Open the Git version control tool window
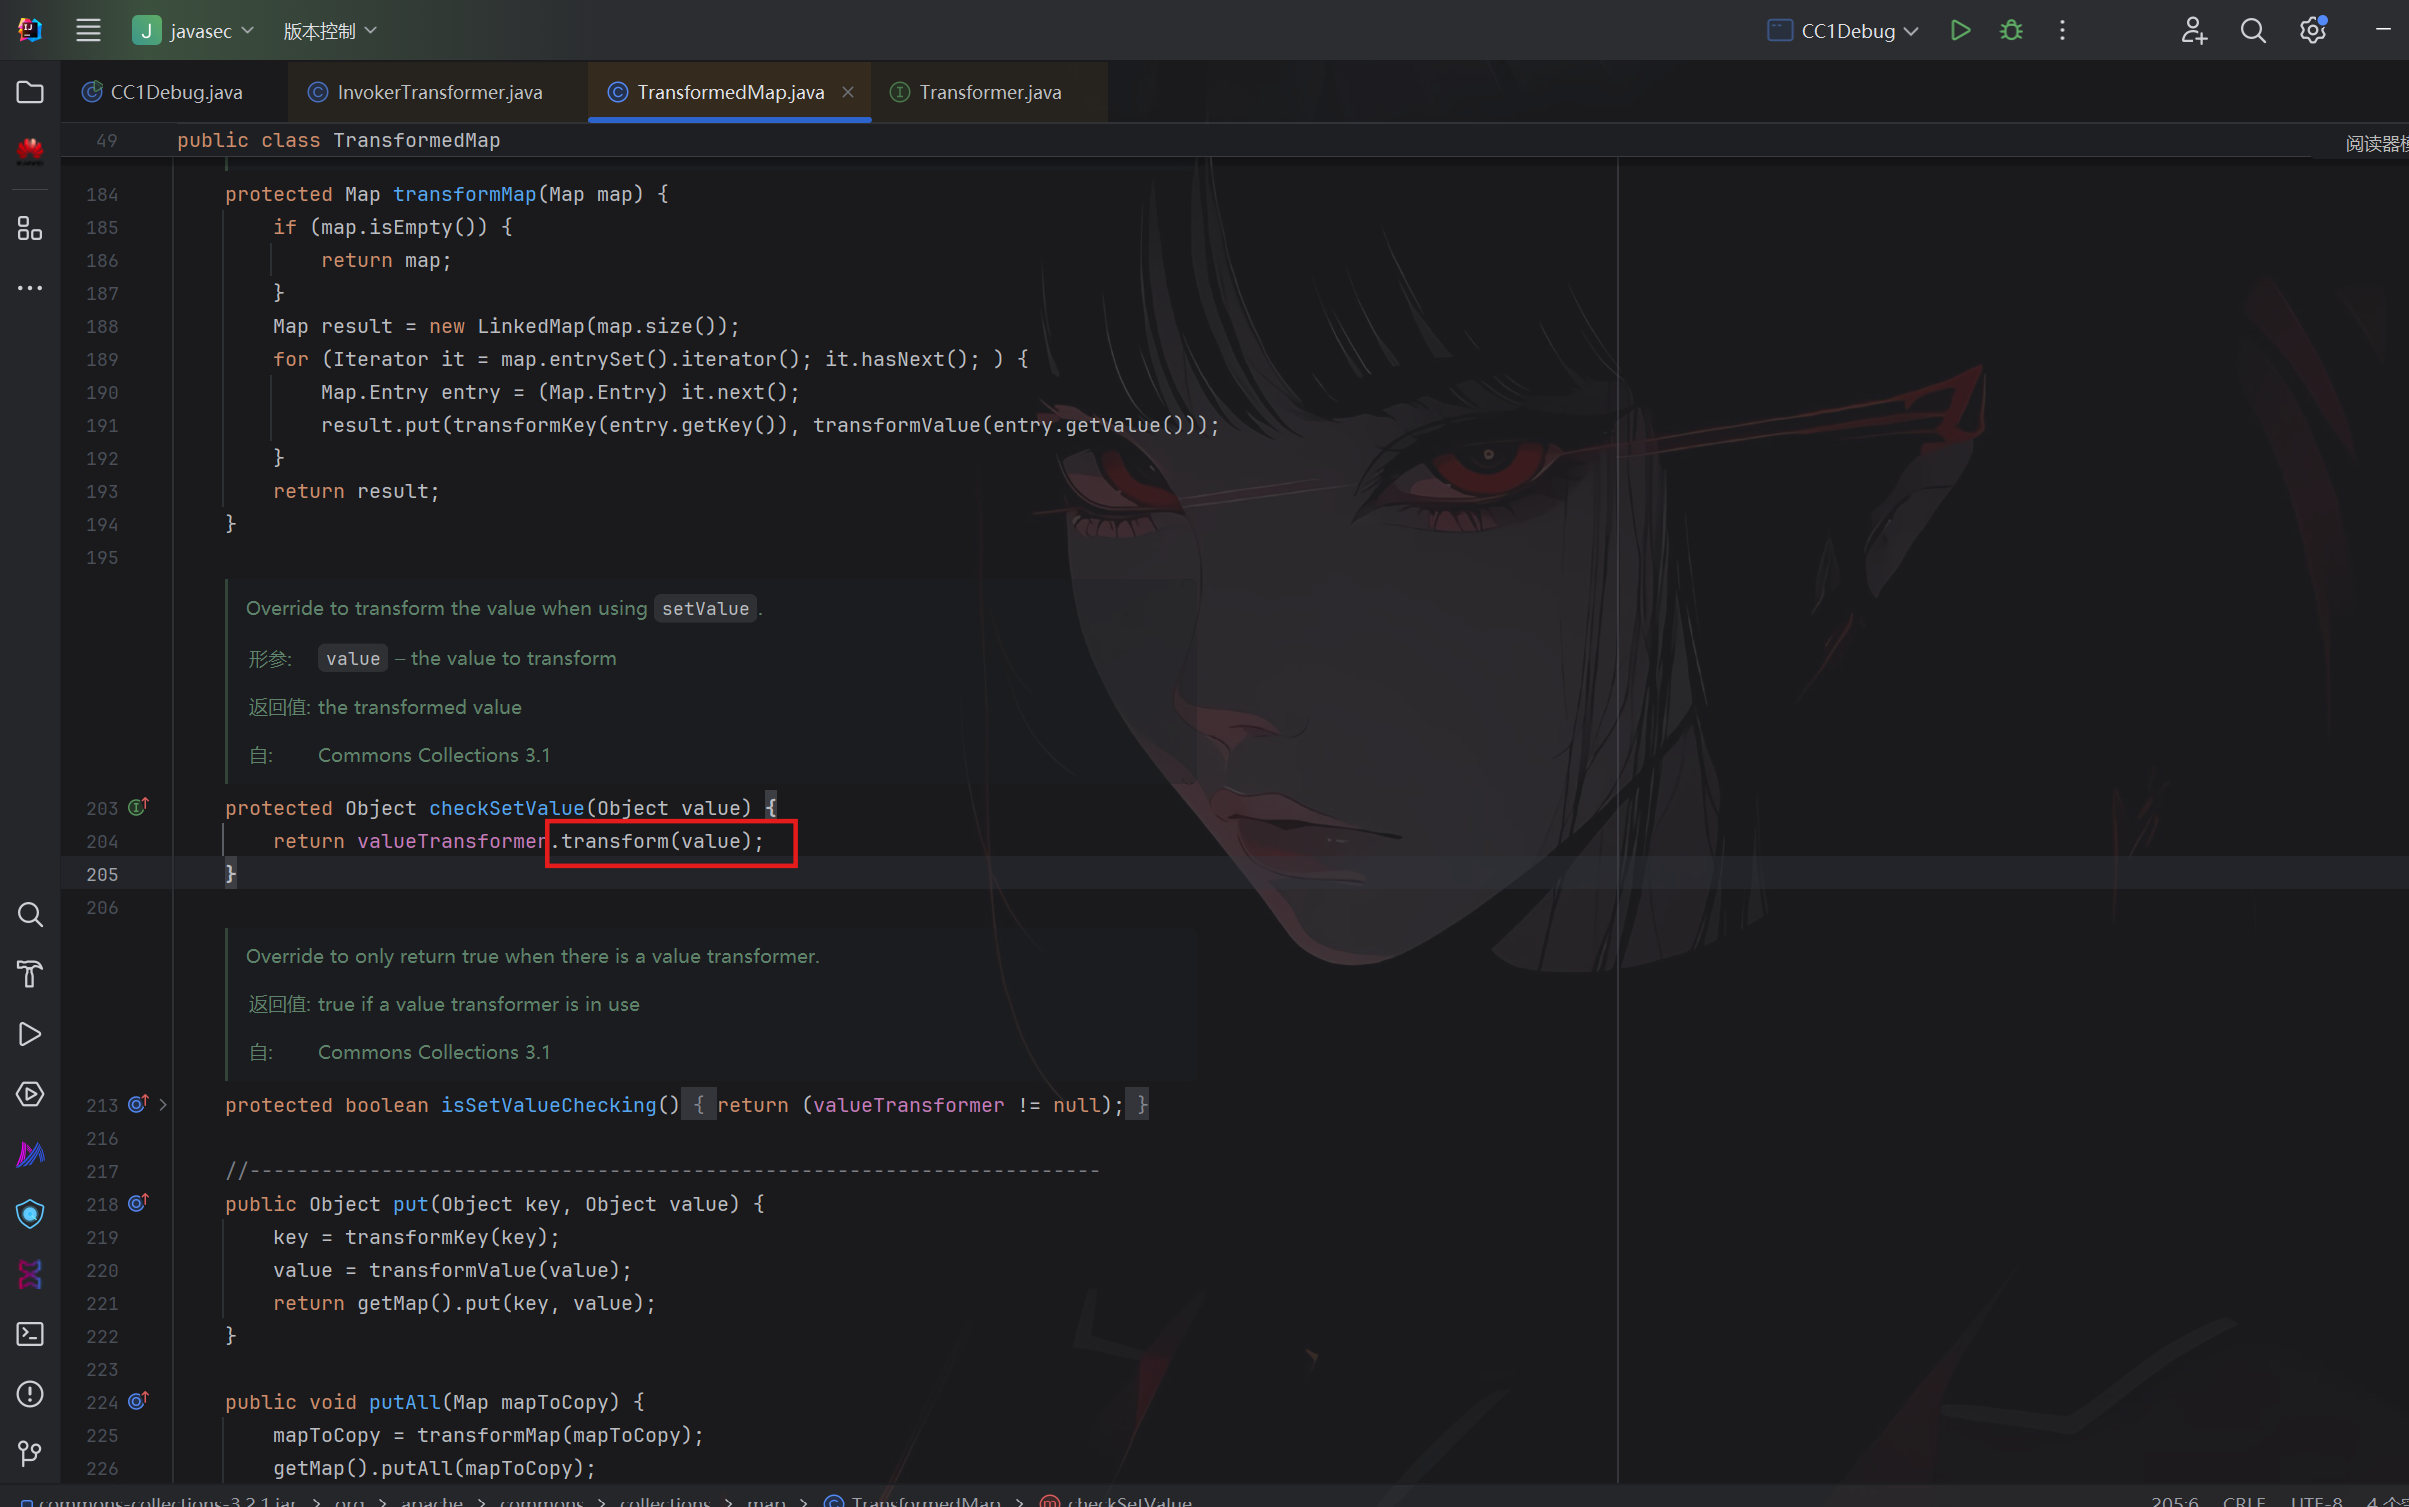Viewport: 2409px width, 1507px height. pyautogui.click(x=30, y=1452)
